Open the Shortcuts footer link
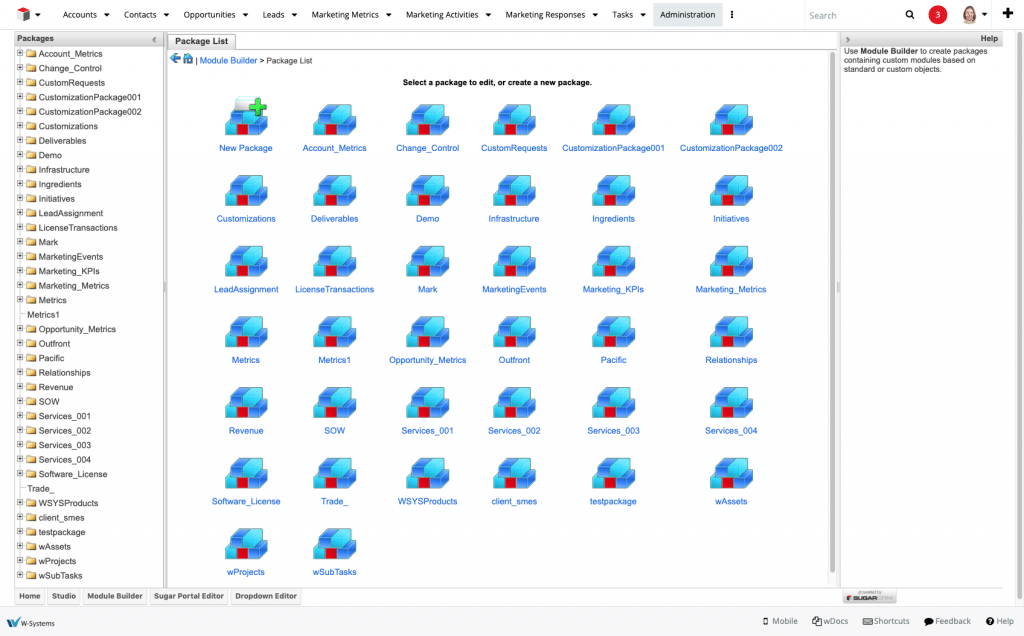Viewport: 1024px width, 636px height. [x=886, y=621]
